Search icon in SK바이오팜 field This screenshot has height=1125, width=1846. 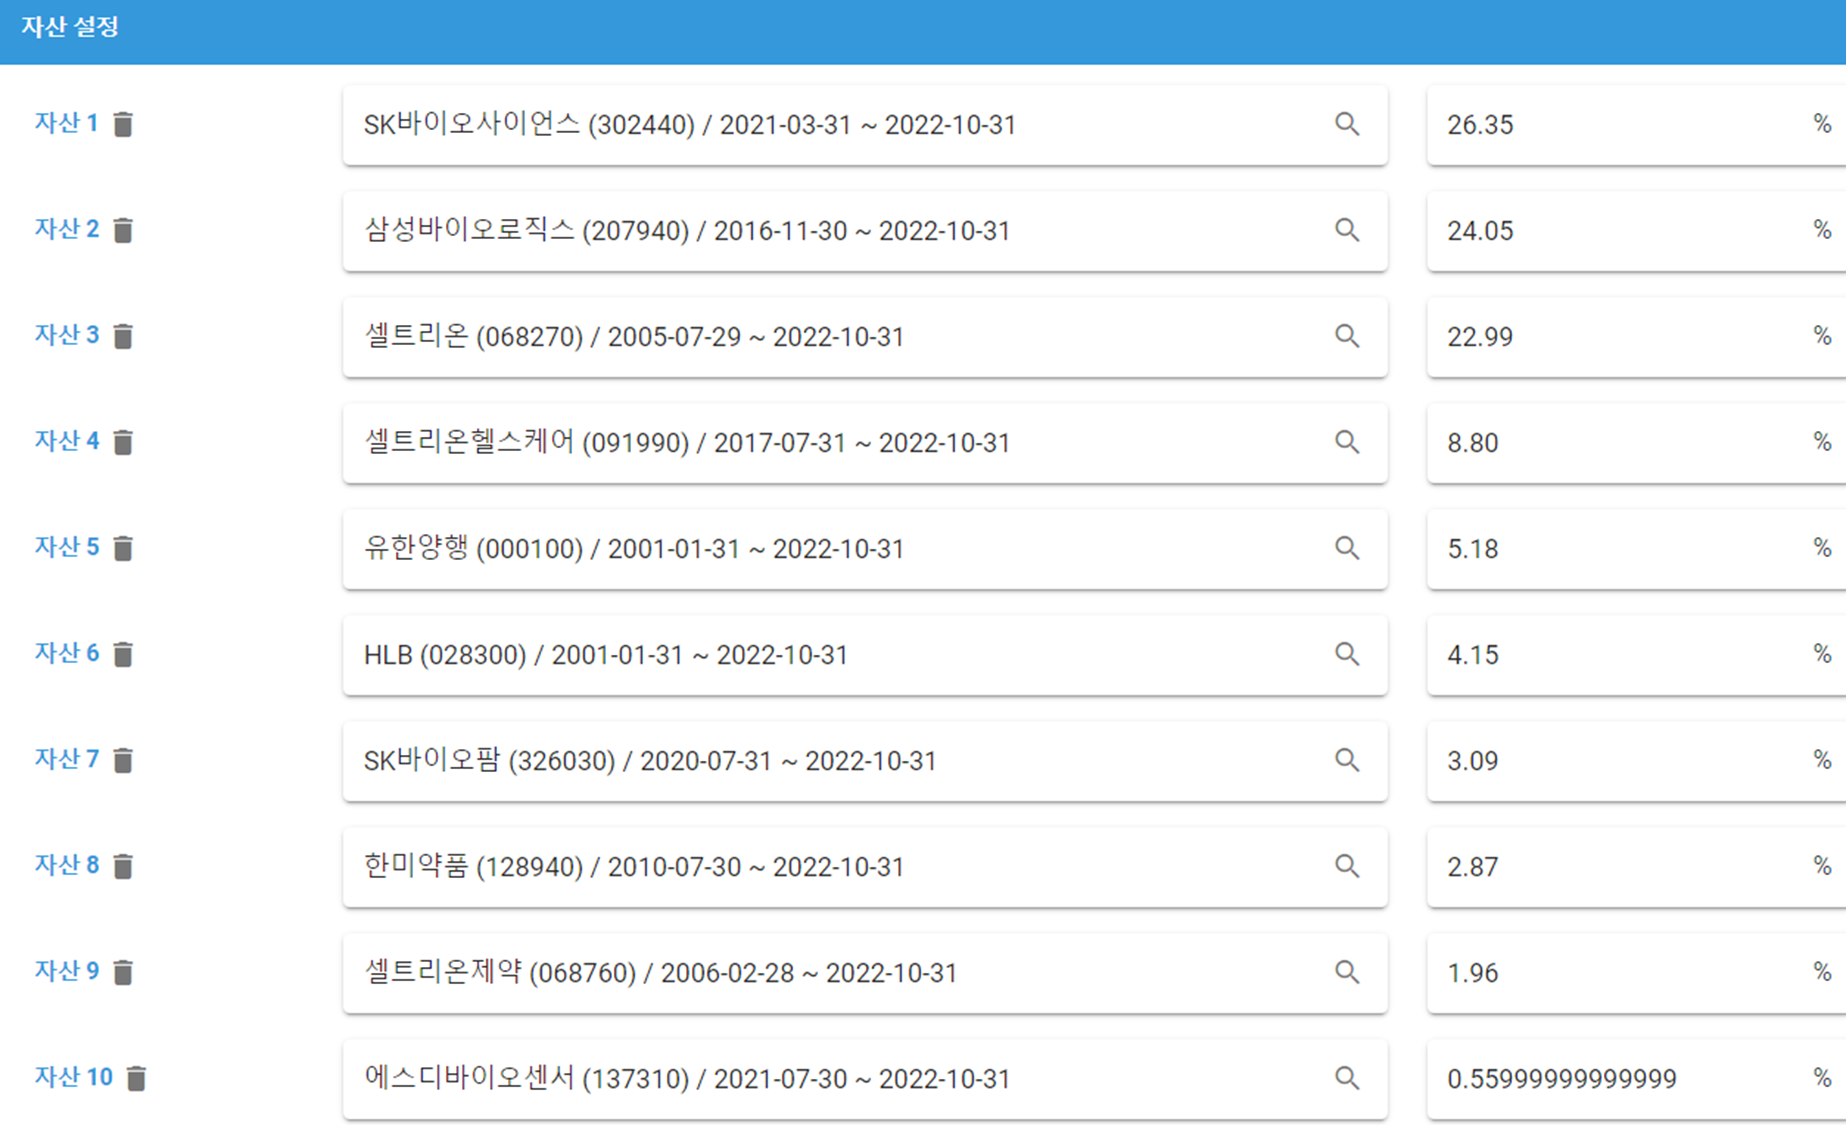coord(1347,760)
